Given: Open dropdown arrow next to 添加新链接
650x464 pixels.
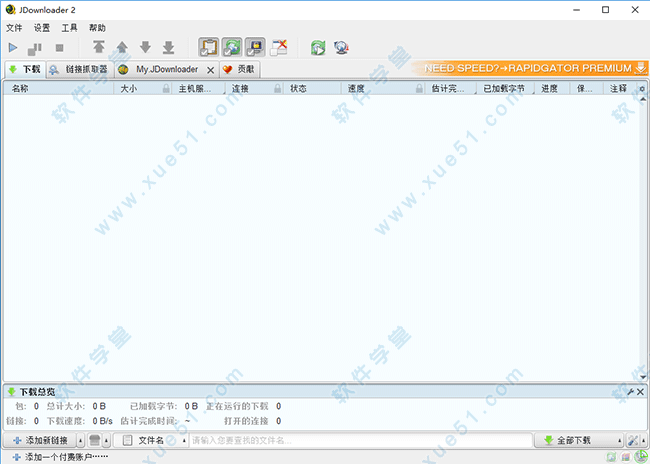Looking at the screenshot, I should coord(78,440).
